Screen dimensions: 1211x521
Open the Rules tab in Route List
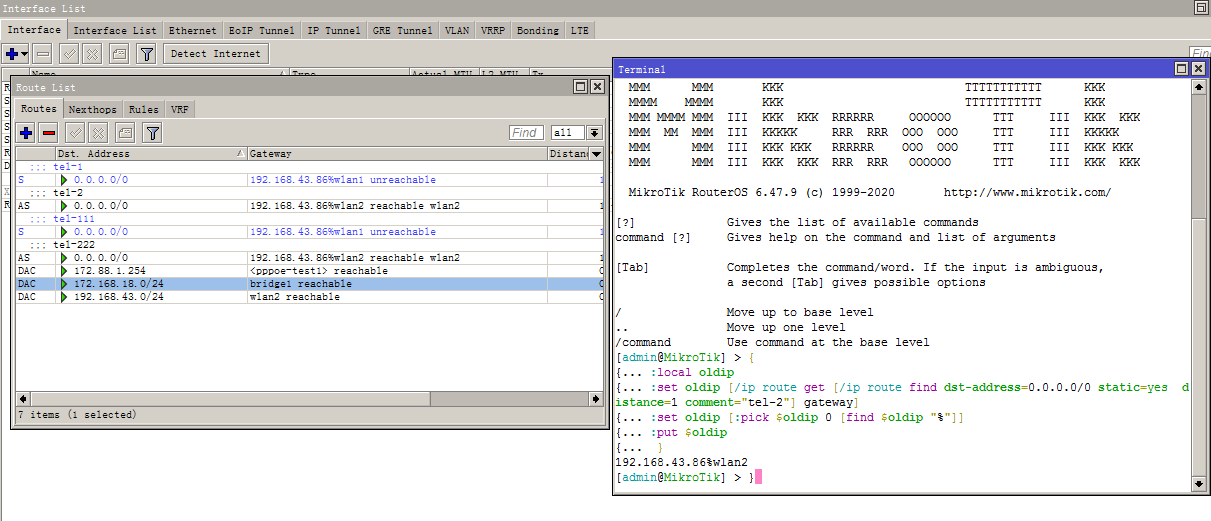(x=143, y=109)
